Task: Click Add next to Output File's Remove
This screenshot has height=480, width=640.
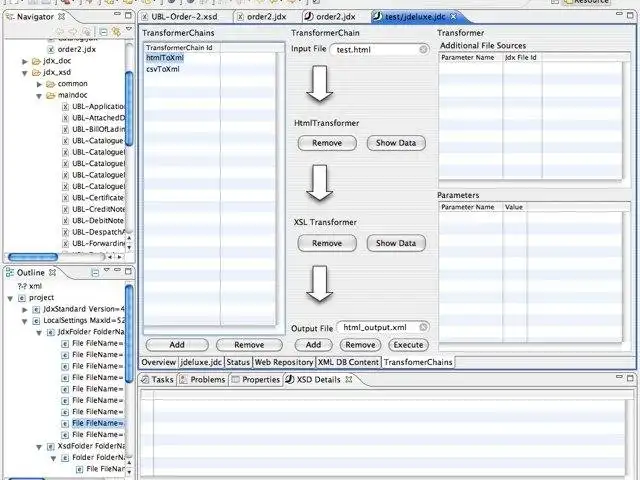Action: (313, 345)
